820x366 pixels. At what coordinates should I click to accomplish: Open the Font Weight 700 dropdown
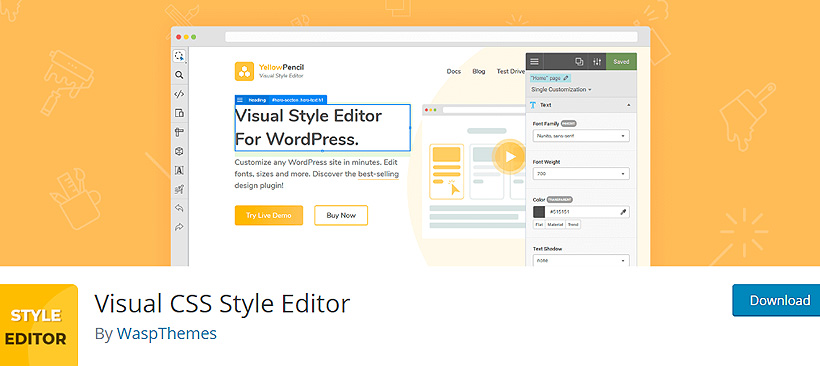pyautogui.click(x=581, y=174)
